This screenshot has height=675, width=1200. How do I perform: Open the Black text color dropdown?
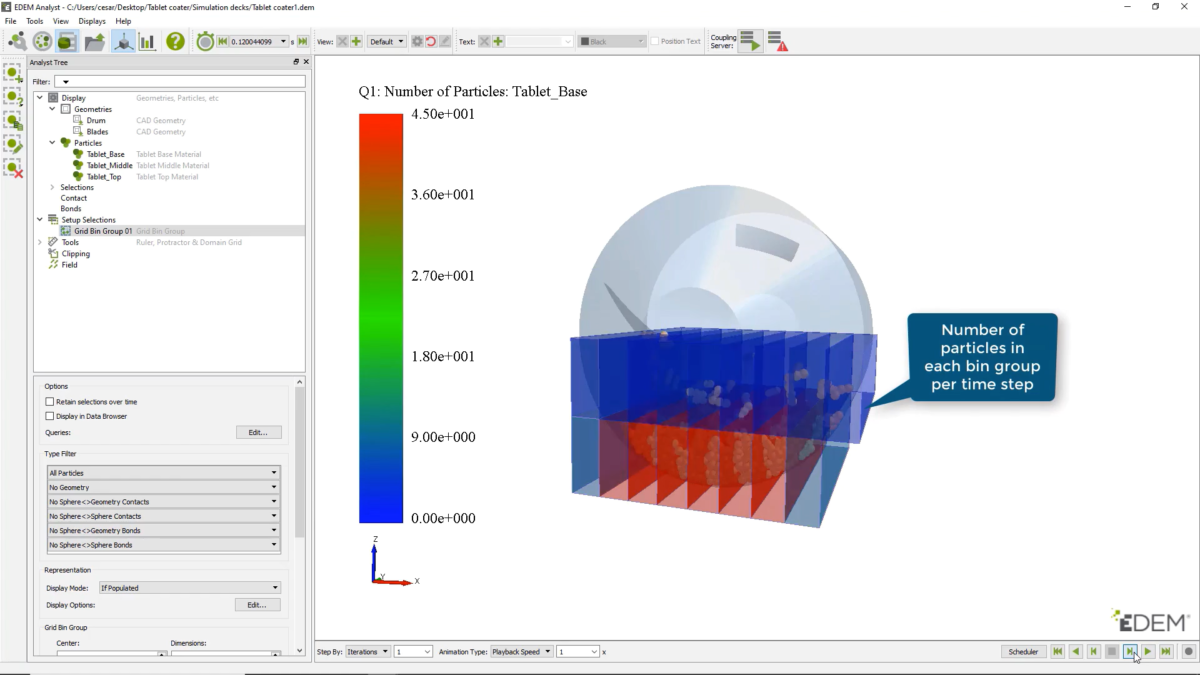[x=612, y=42]
